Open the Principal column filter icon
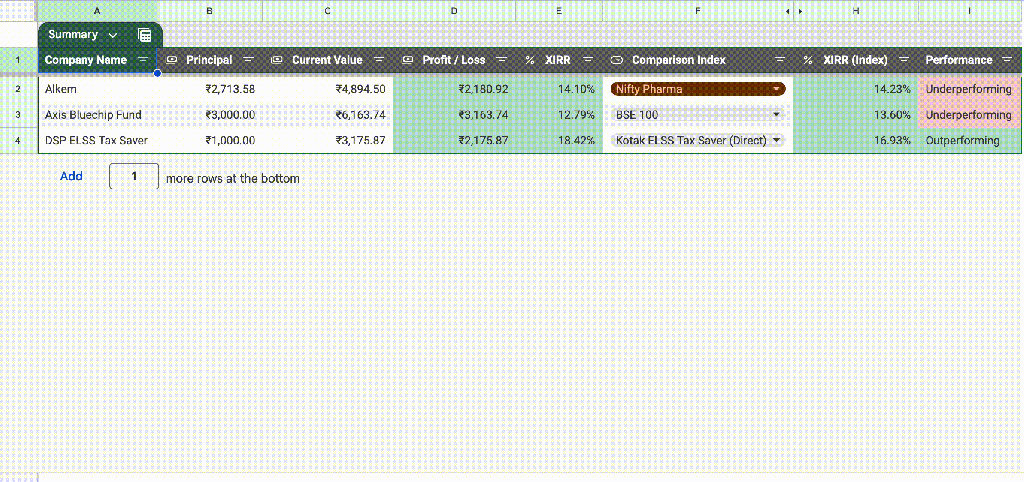Image resolution: width=1024 pixels, height=482 pixels. pyautogui.click(x=248, y=60)
